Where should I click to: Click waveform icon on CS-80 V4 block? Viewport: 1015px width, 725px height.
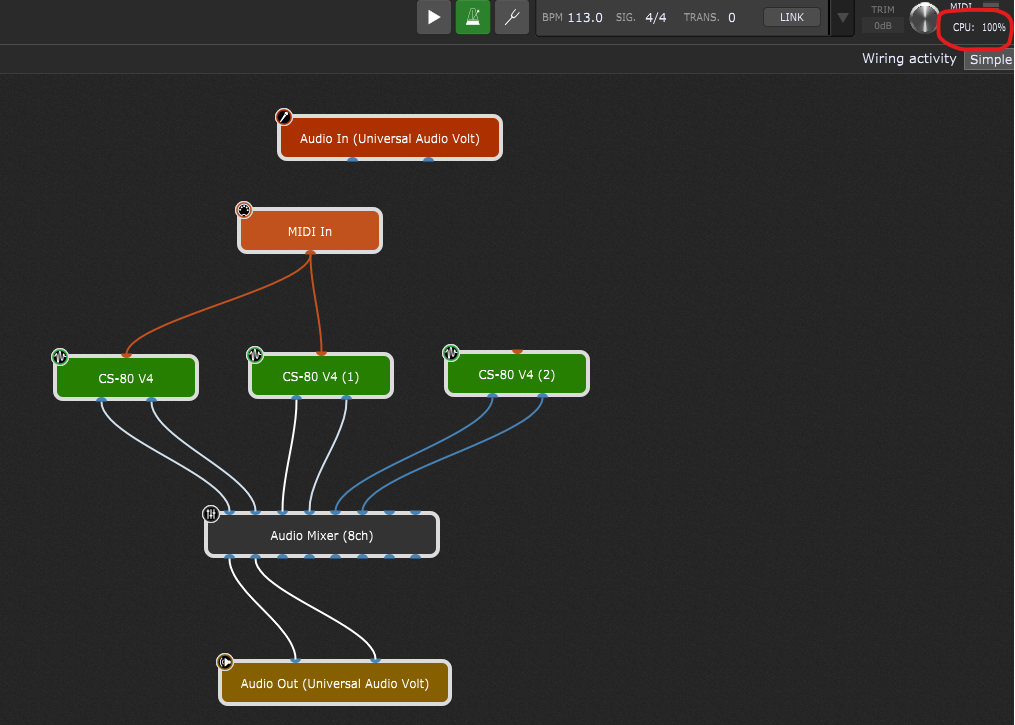[60, 357]
